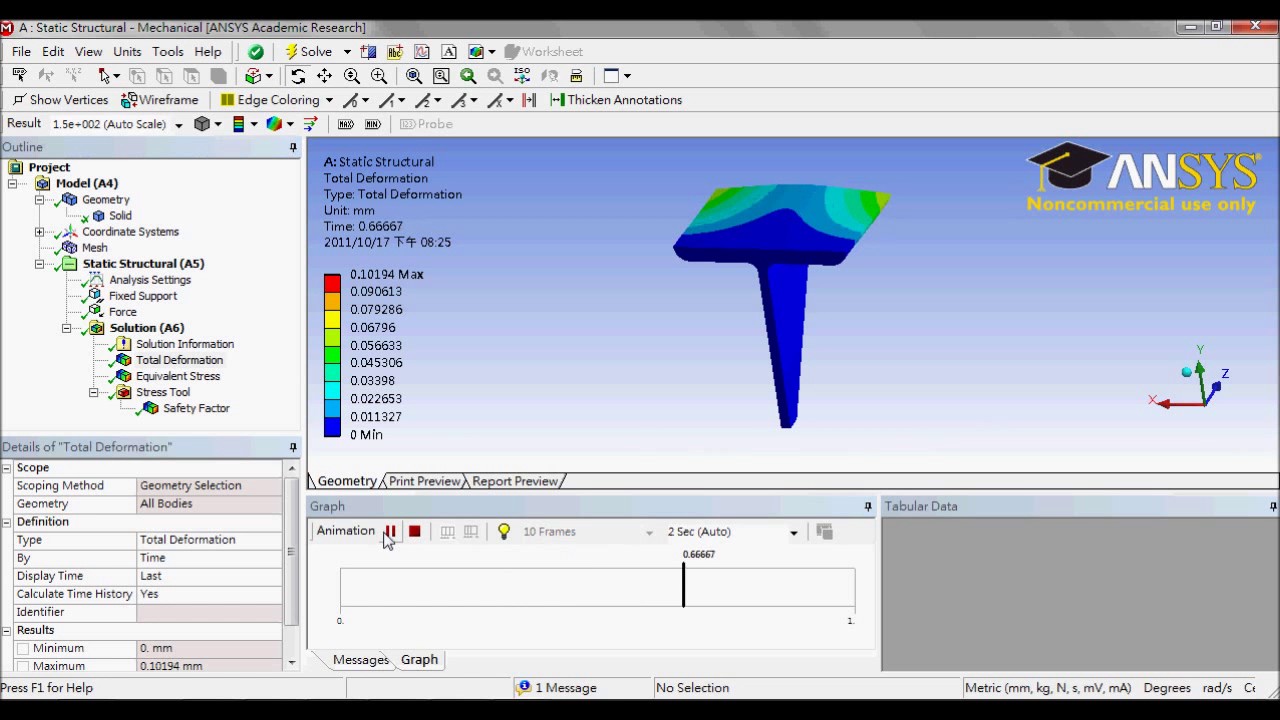Switch to the Messages tab
This screenshot has width=1280, height=720.
tap(360, 660)
